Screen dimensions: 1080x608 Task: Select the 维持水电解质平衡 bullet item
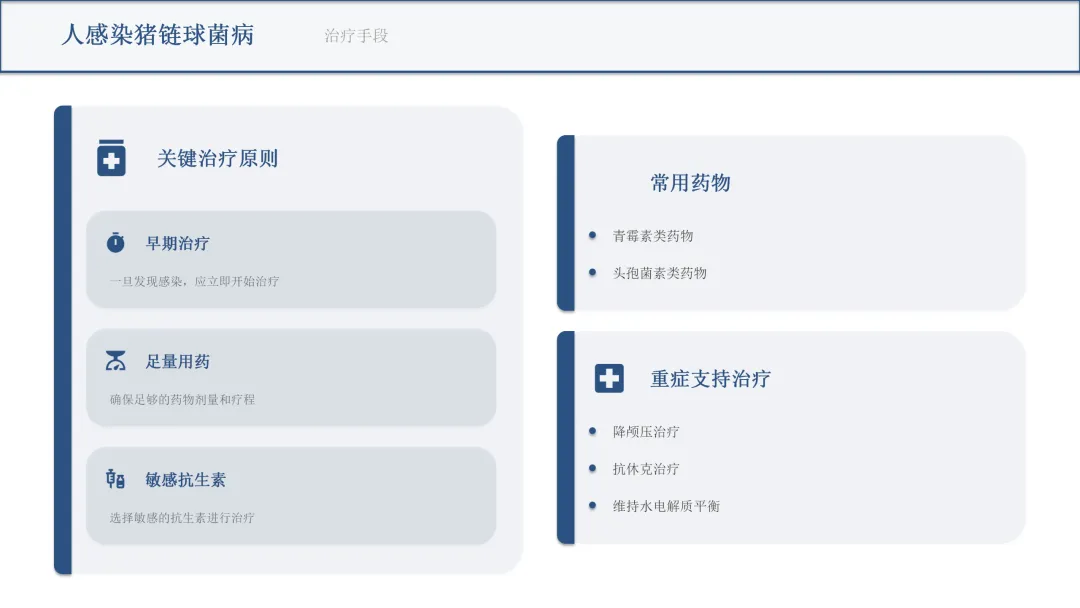(x=666, y=506)
